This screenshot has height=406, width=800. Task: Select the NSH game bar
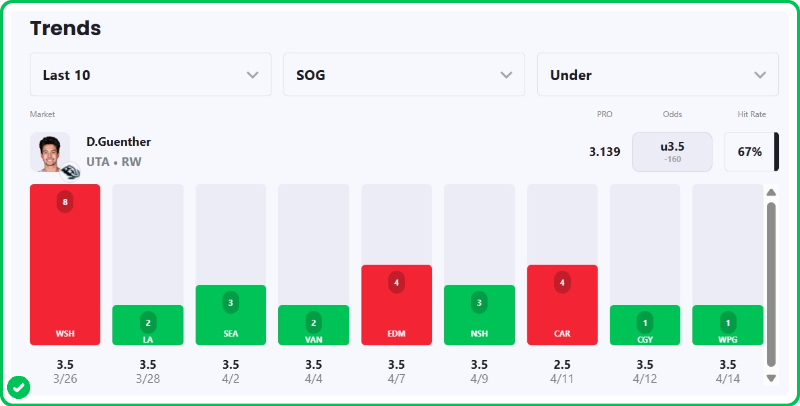479,314
